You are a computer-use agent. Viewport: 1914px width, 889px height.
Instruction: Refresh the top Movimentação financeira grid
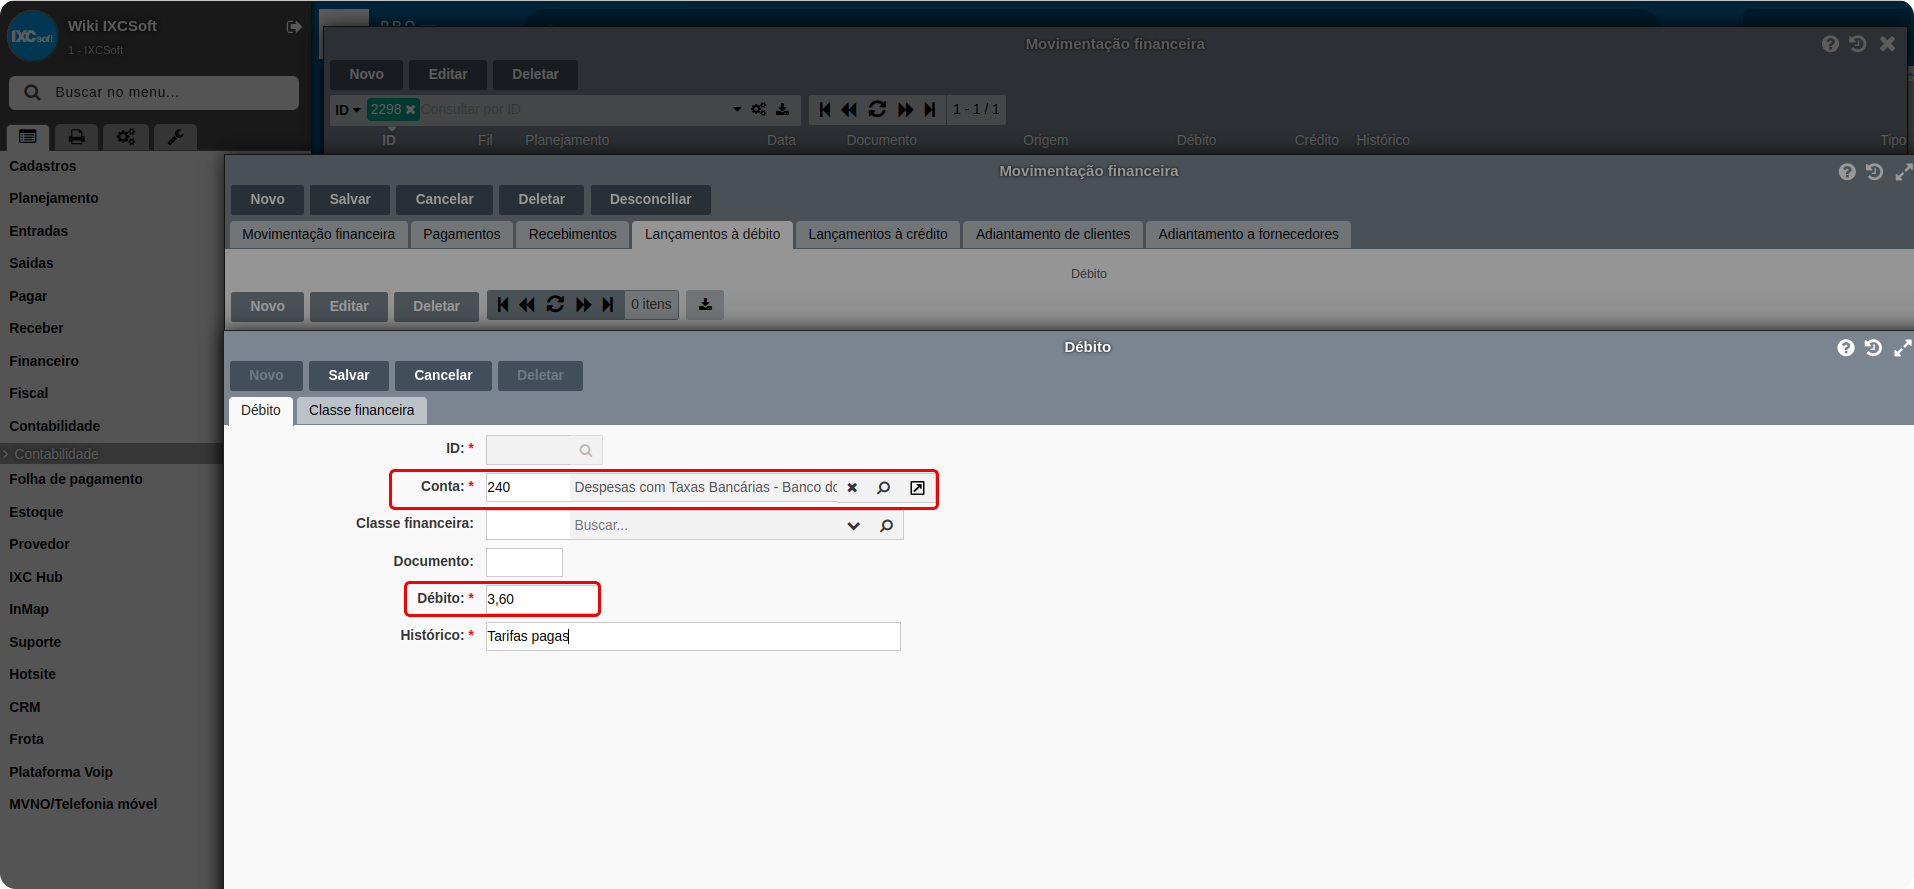(x=877, y=109)
